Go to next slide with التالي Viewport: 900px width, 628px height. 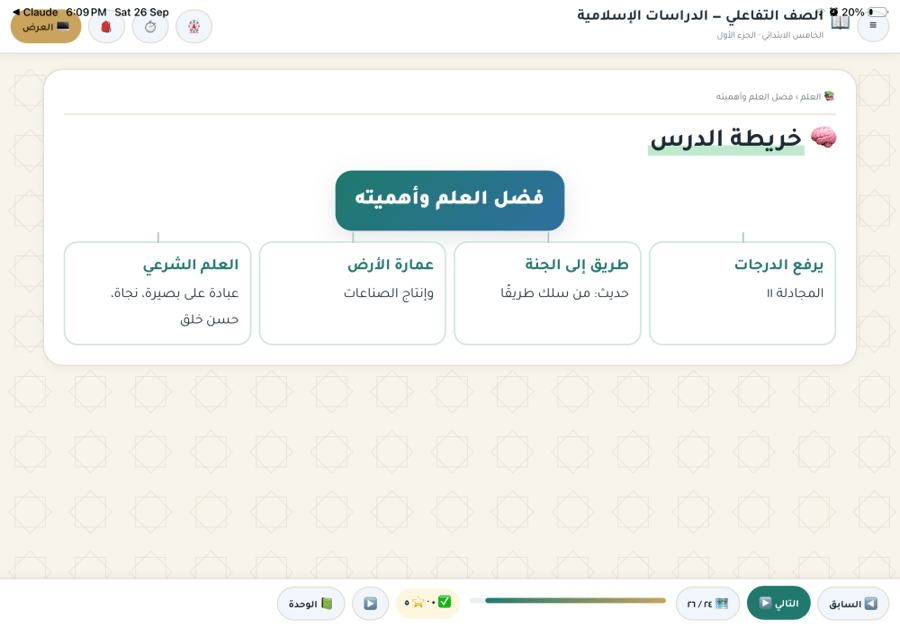click(x=778, y=603)
